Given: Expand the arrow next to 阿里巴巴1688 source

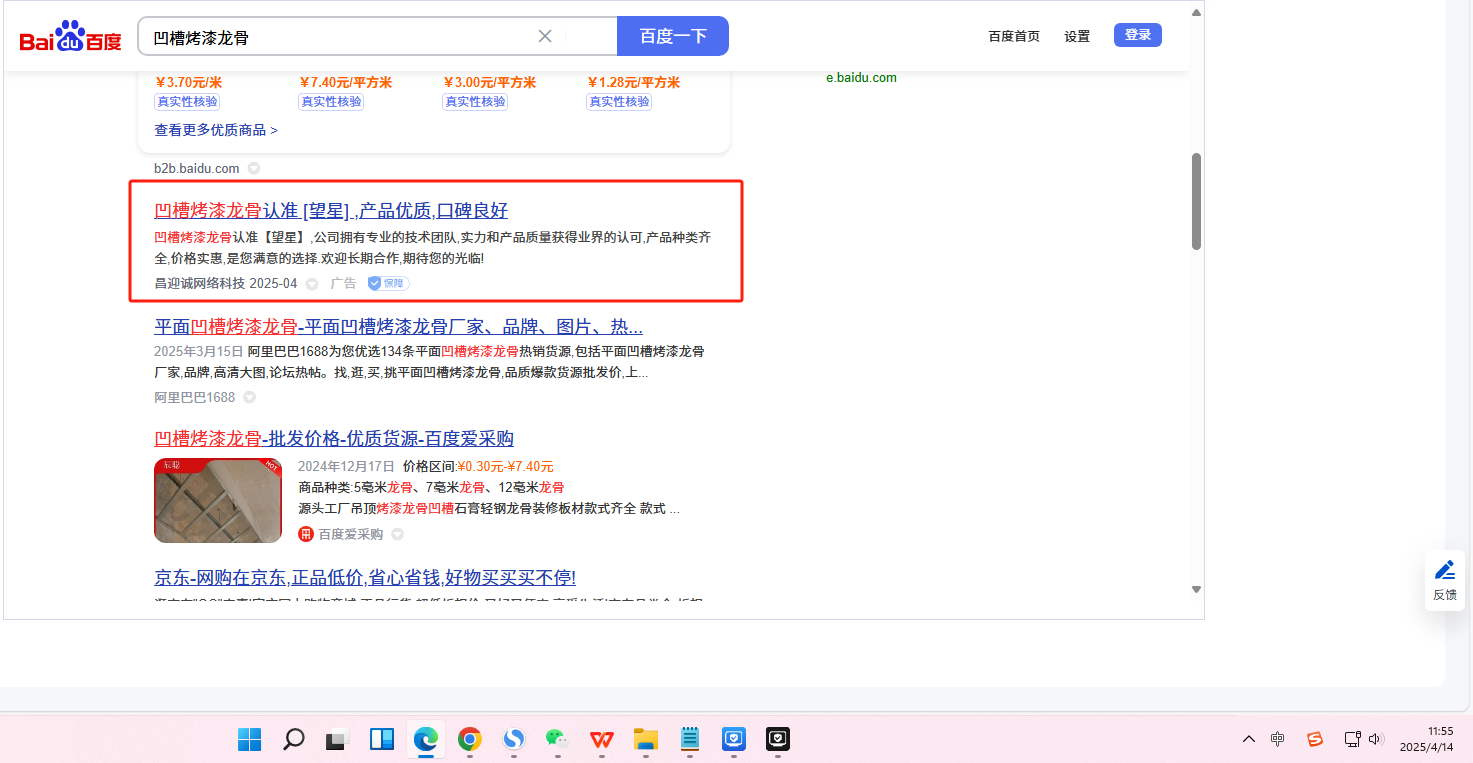Looking at the screenshot, I should (250, 397).
